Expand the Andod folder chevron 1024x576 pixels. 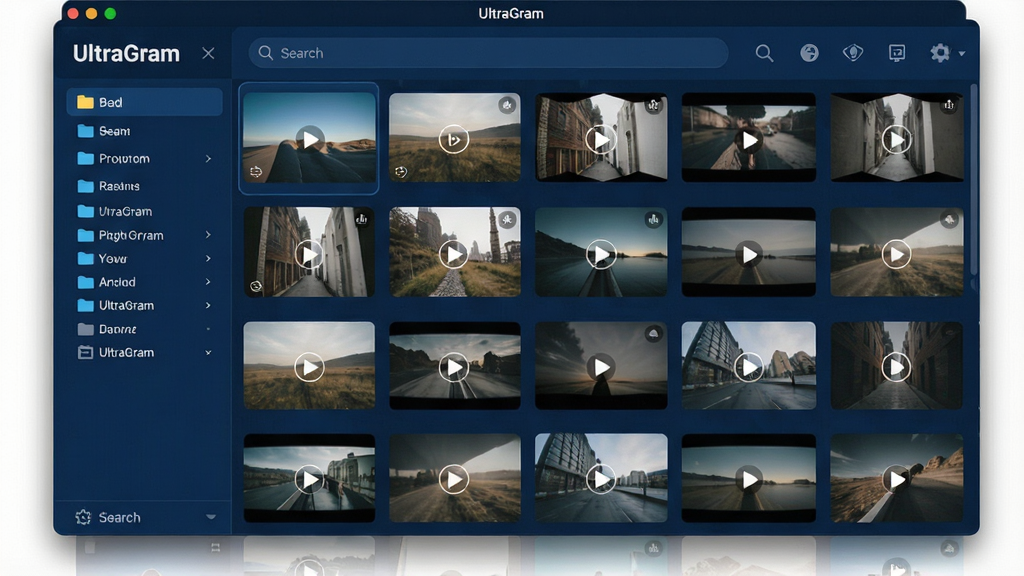(x=208, y=282)
